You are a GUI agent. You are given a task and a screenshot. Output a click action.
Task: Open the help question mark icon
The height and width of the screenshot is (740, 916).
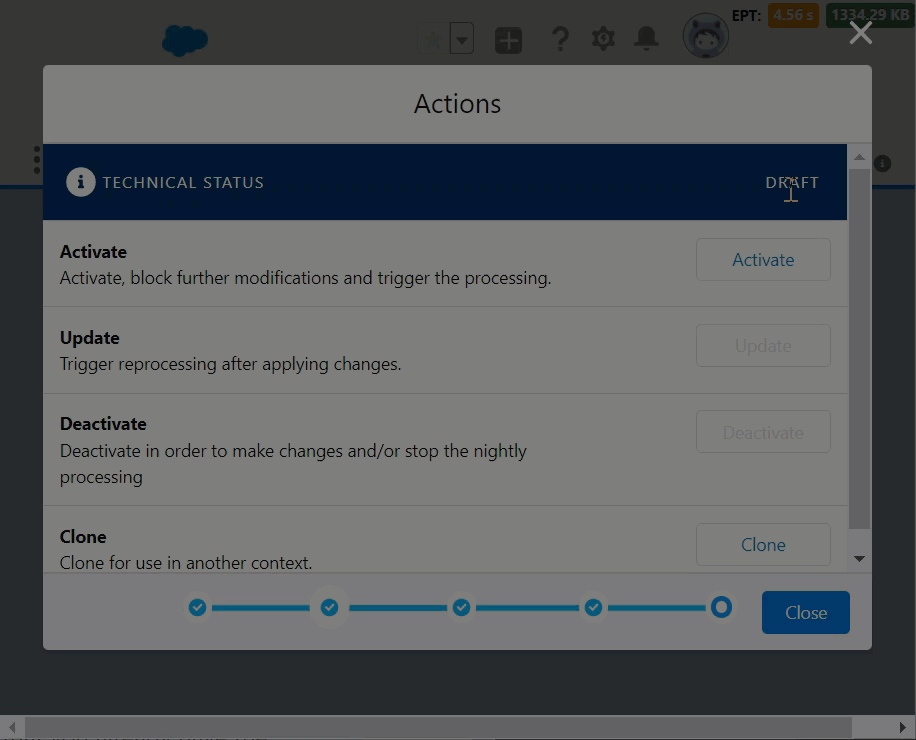[x=560, y=40]
